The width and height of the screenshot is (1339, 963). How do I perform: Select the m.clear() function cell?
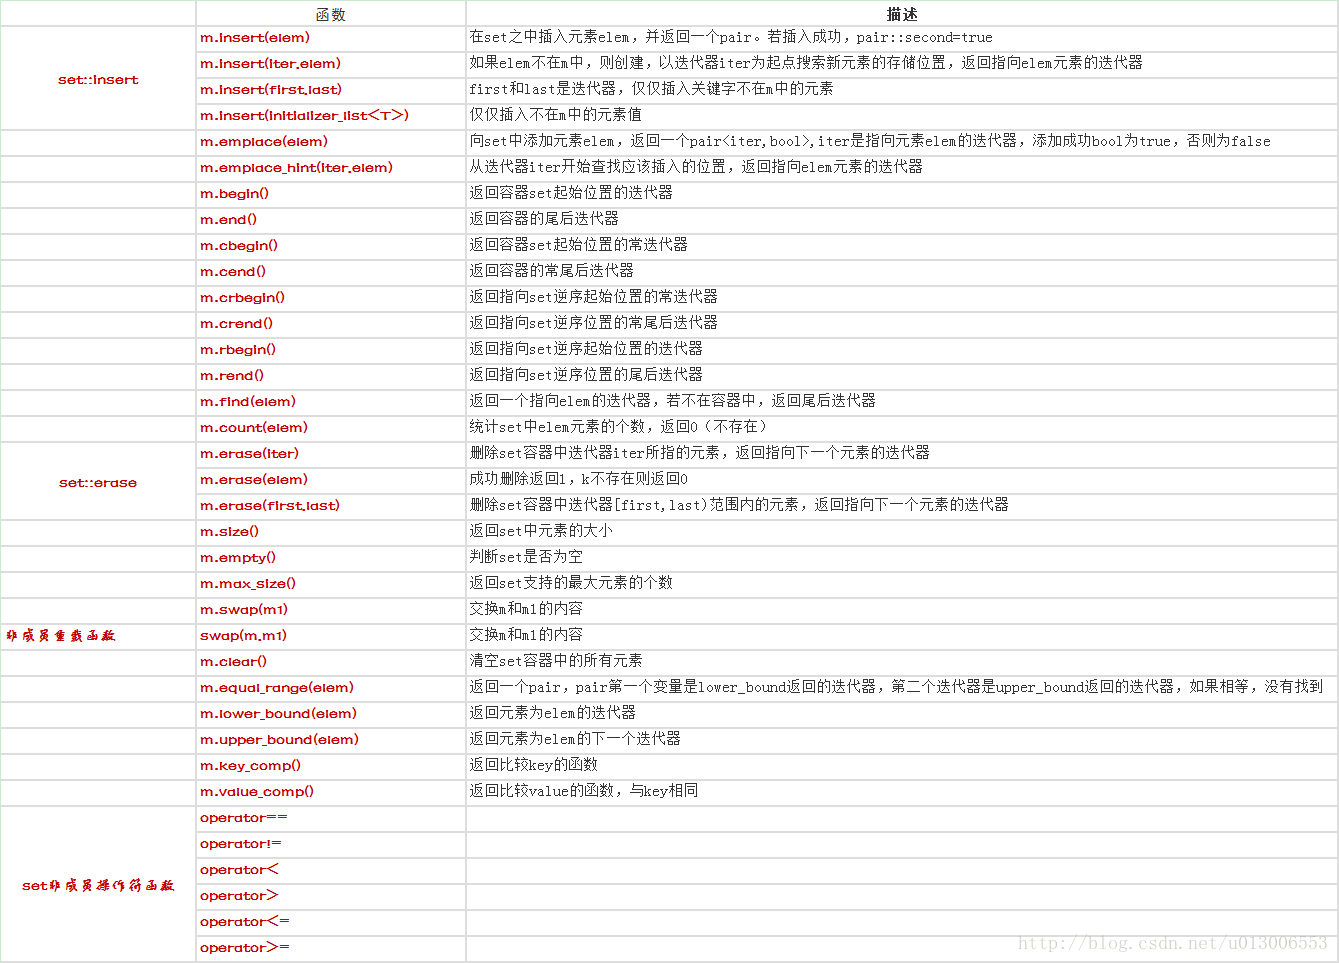pos(331,662)
